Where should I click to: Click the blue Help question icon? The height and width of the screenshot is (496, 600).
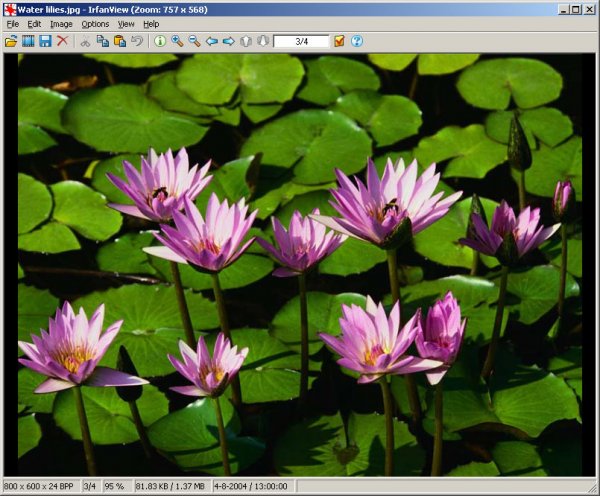pos(357,41)
